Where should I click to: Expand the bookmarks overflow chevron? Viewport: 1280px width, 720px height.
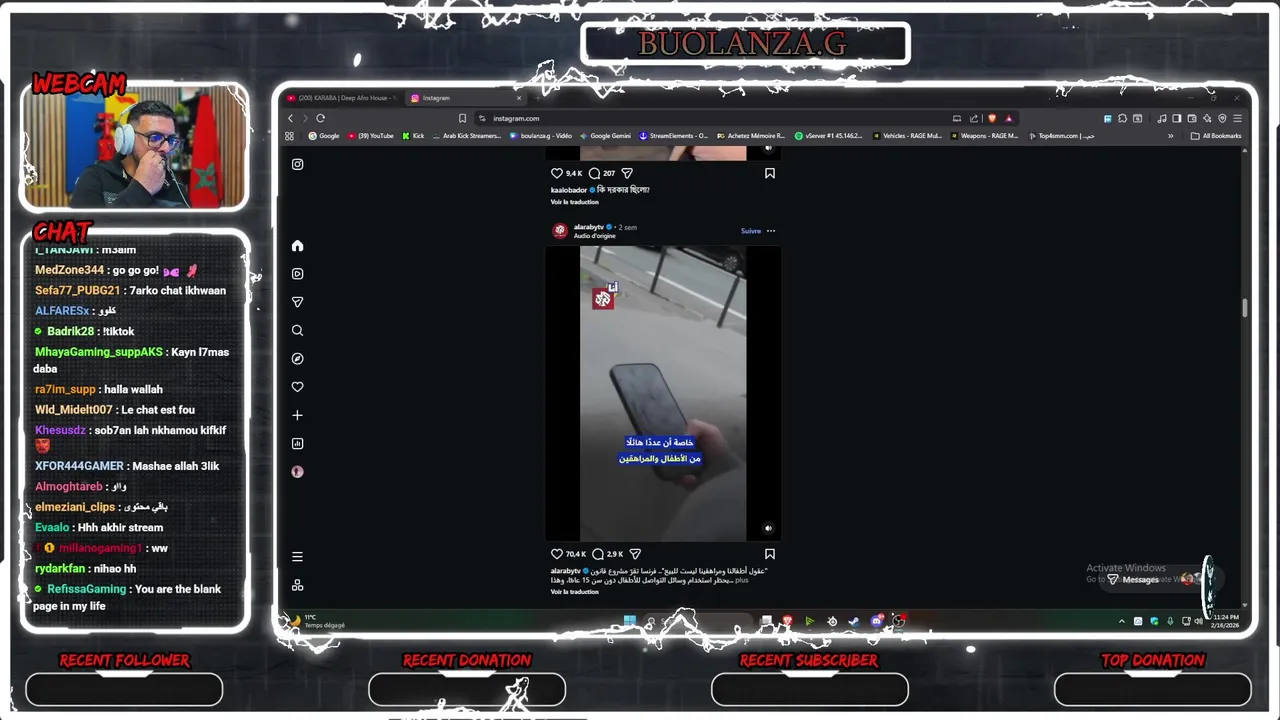click(1170, 136)
